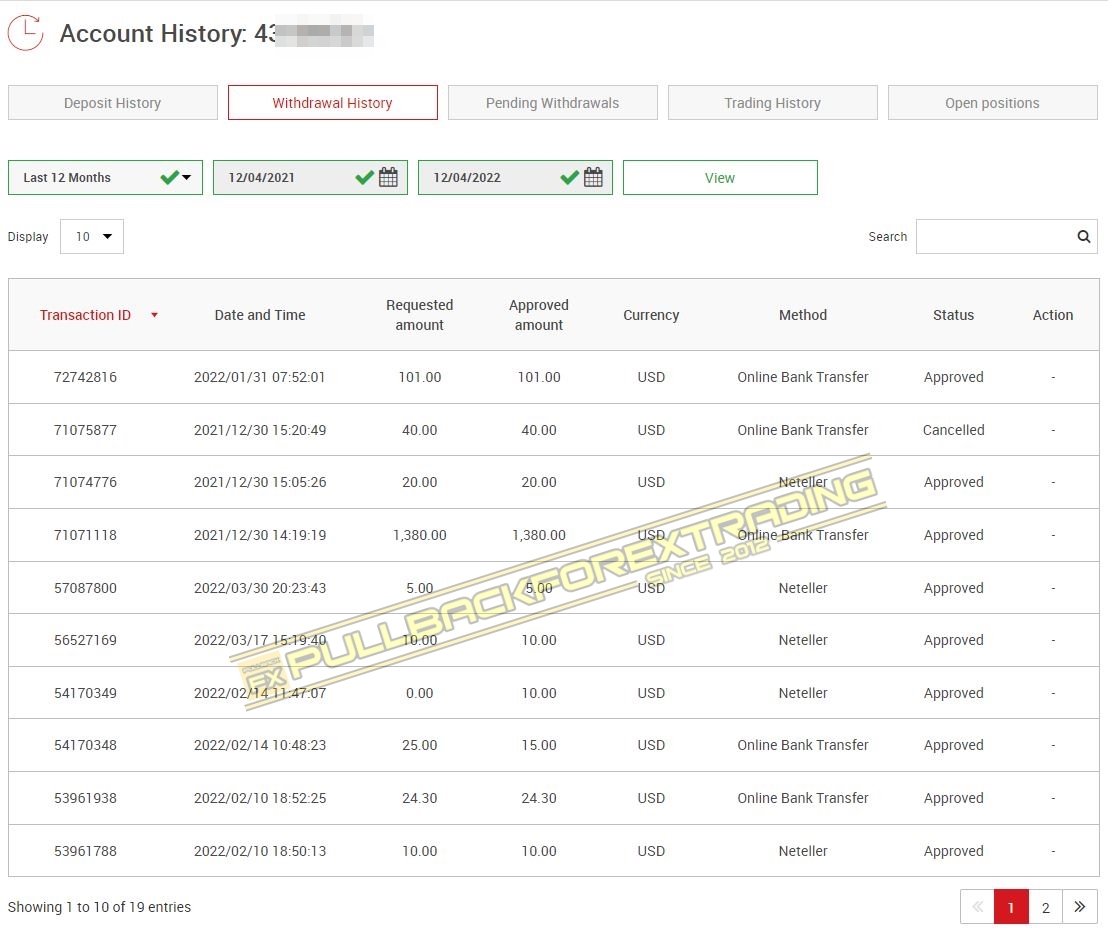Select the Withdrawal History tab
Screen dimensions: 1108x935
332,103
